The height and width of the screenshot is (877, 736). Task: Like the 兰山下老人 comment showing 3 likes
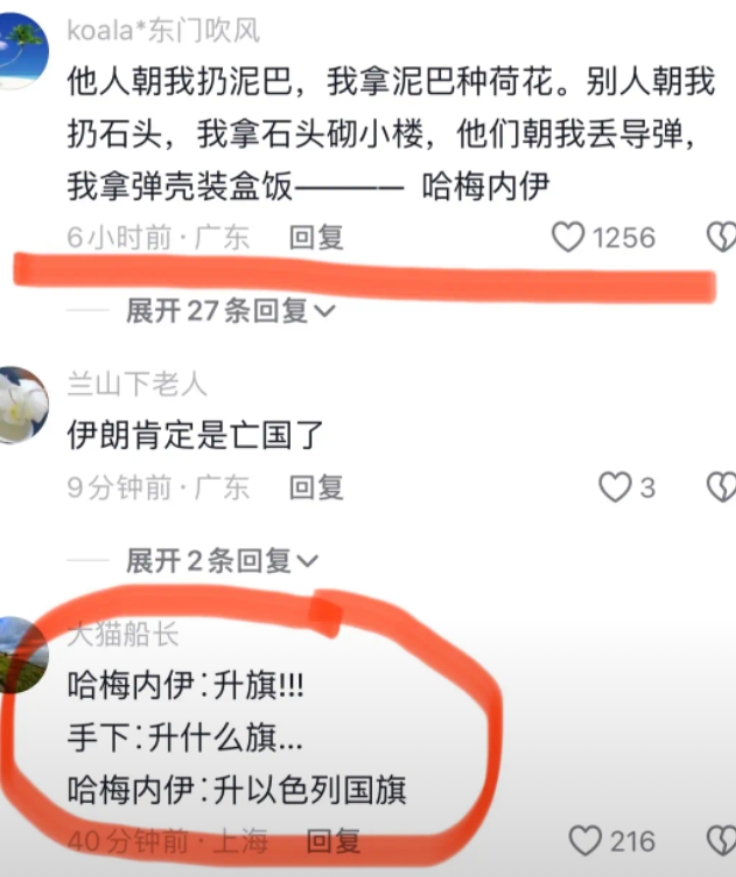pos(615,487)
